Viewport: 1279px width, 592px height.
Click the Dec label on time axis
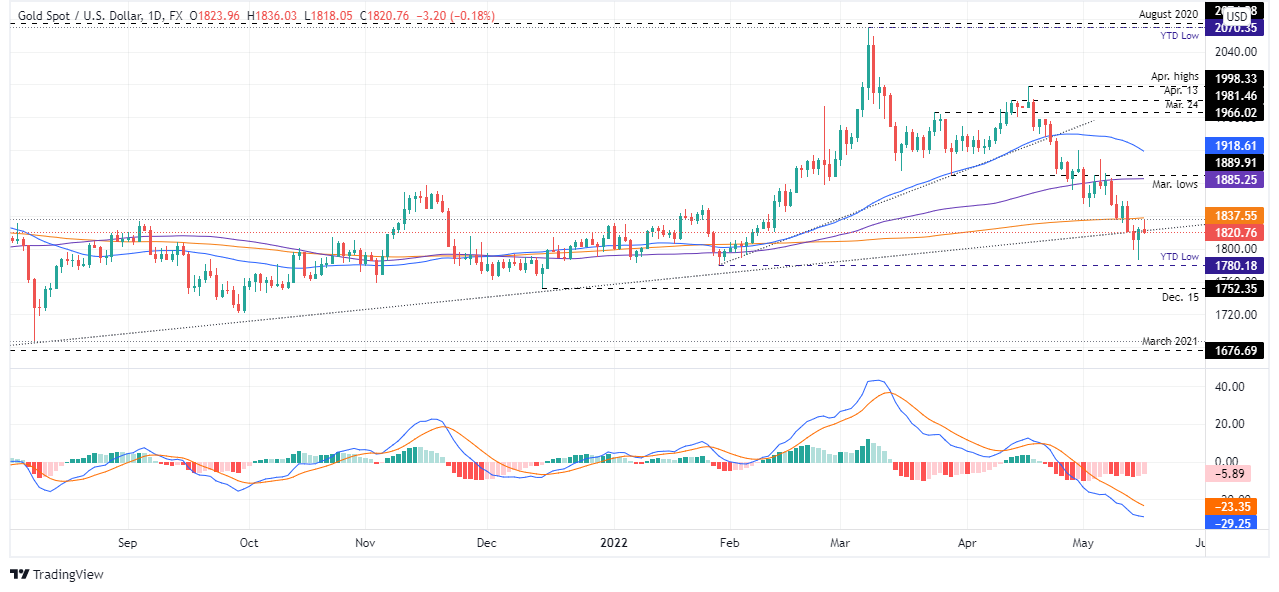click(x=486, y=543)
